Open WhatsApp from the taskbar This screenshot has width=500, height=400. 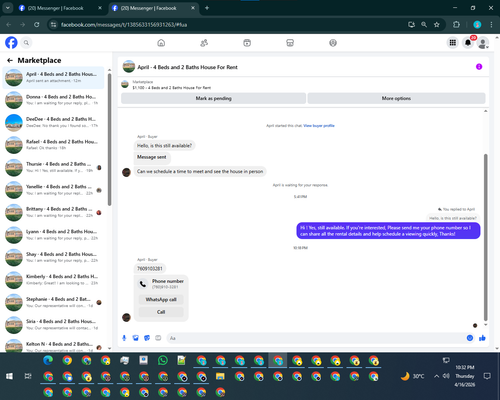tap(163, 361)
